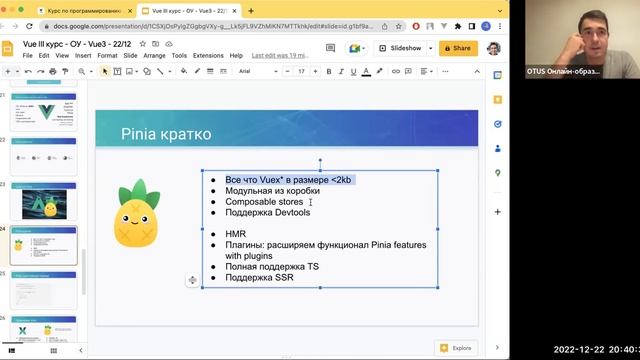Pick the Text box tool
The width and height of the screenshot is (640, 360).
pos(117,71)
